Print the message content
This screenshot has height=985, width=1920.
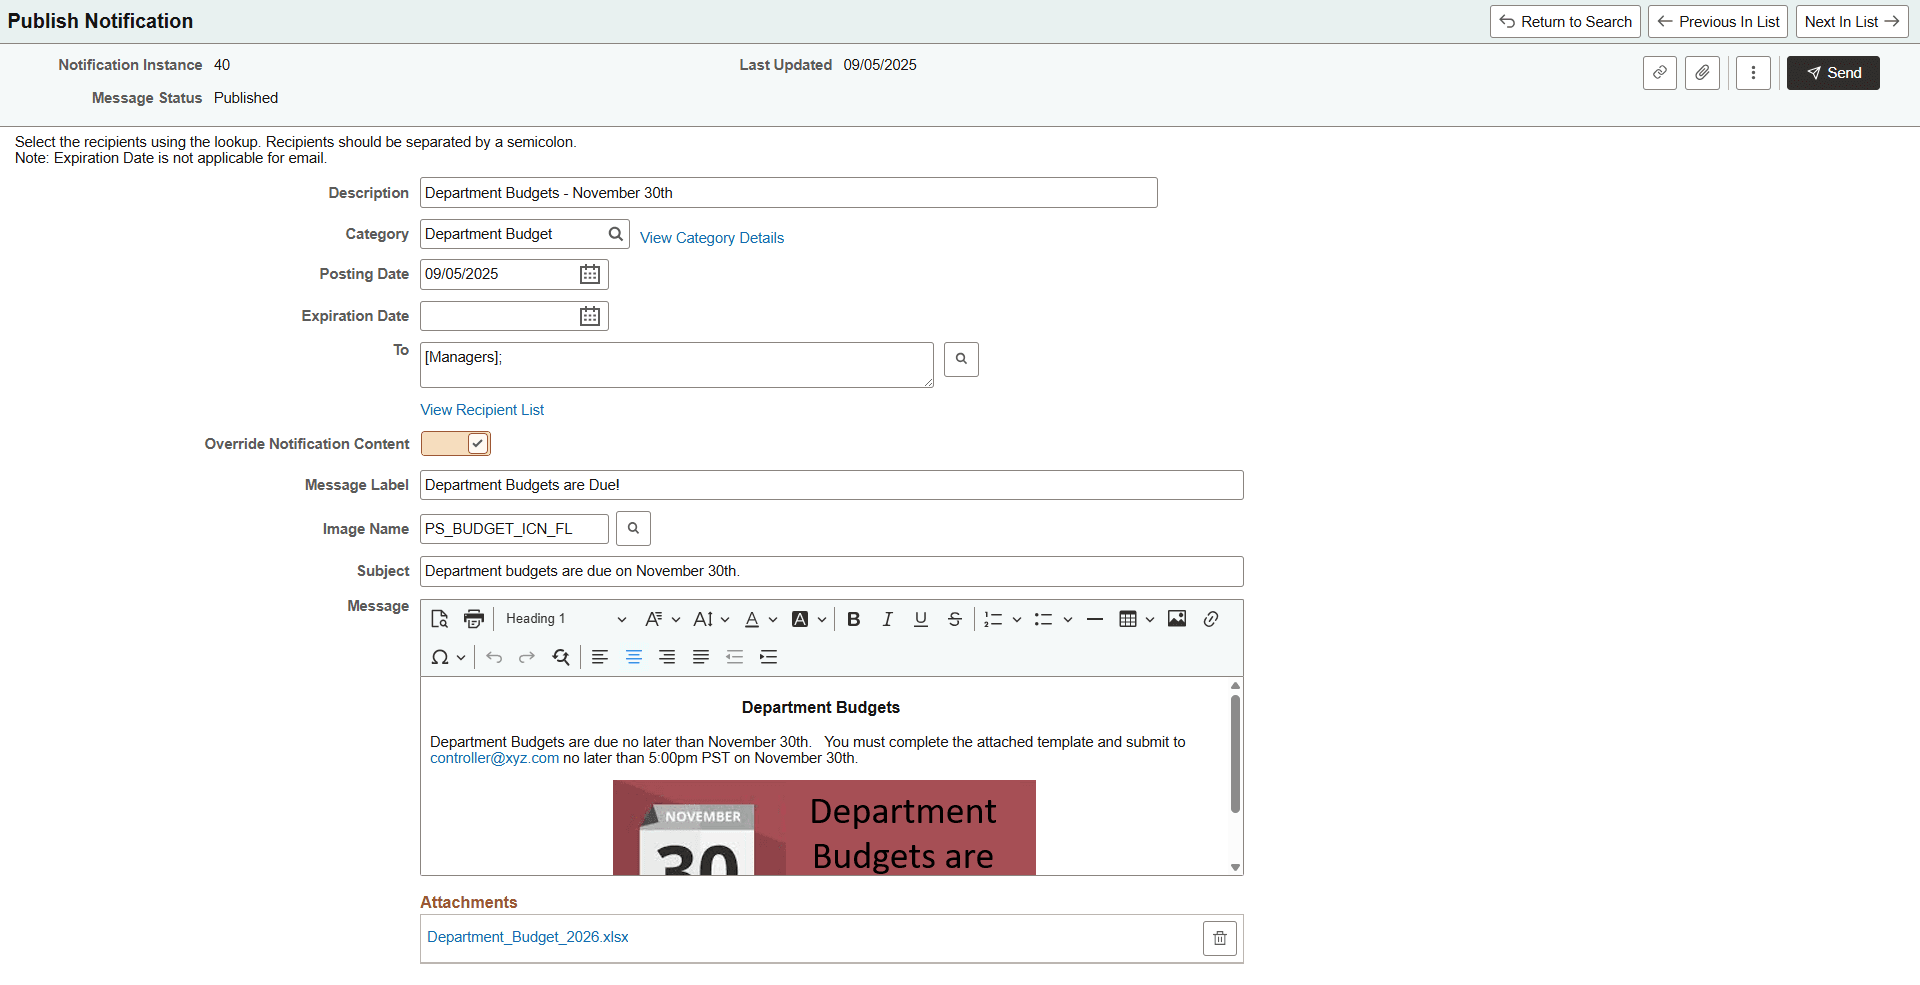pyautogui.click(x=473, y=618)
